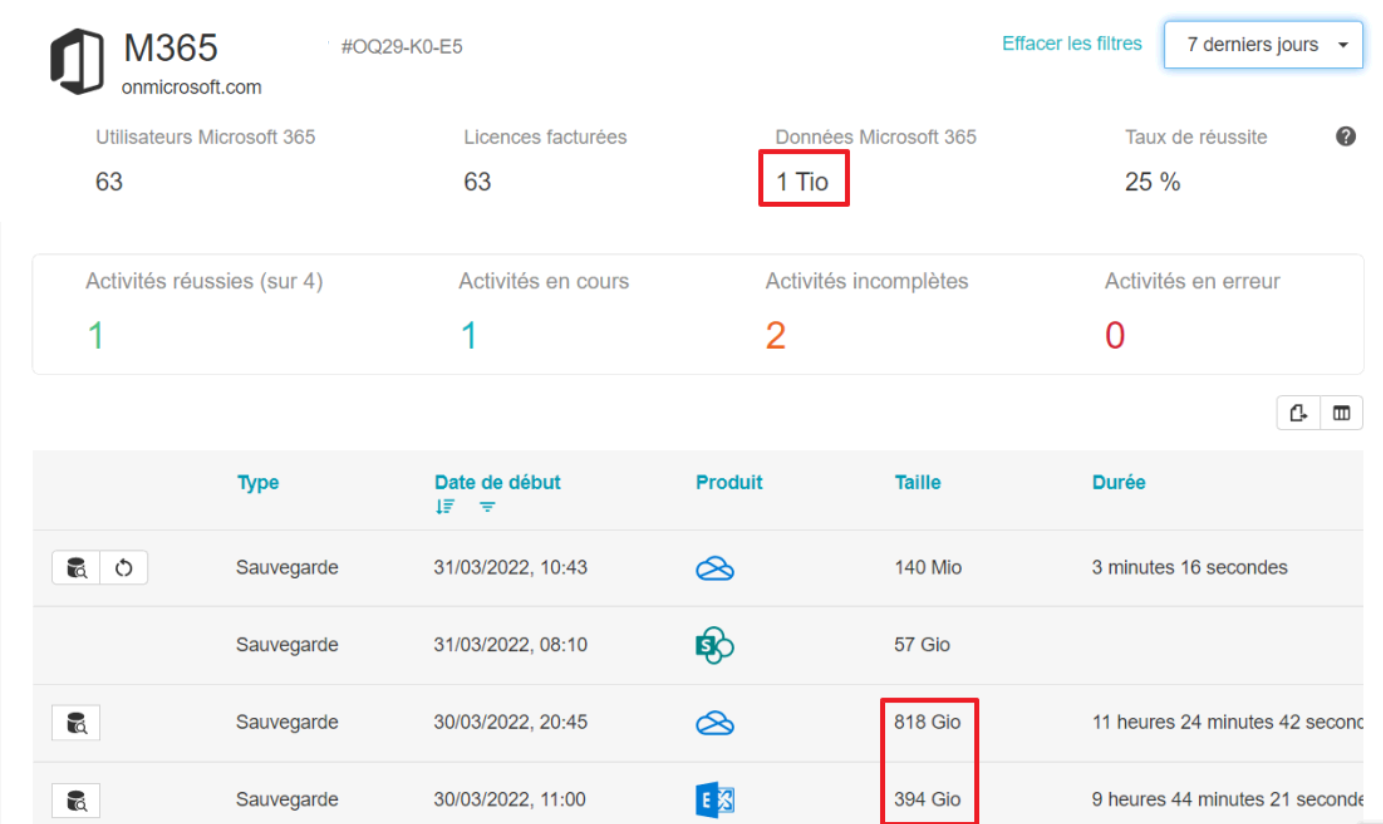1383x824 pixels.
Task: Click the SharePoint icon in the 57 Gio row
Action: 715,645
